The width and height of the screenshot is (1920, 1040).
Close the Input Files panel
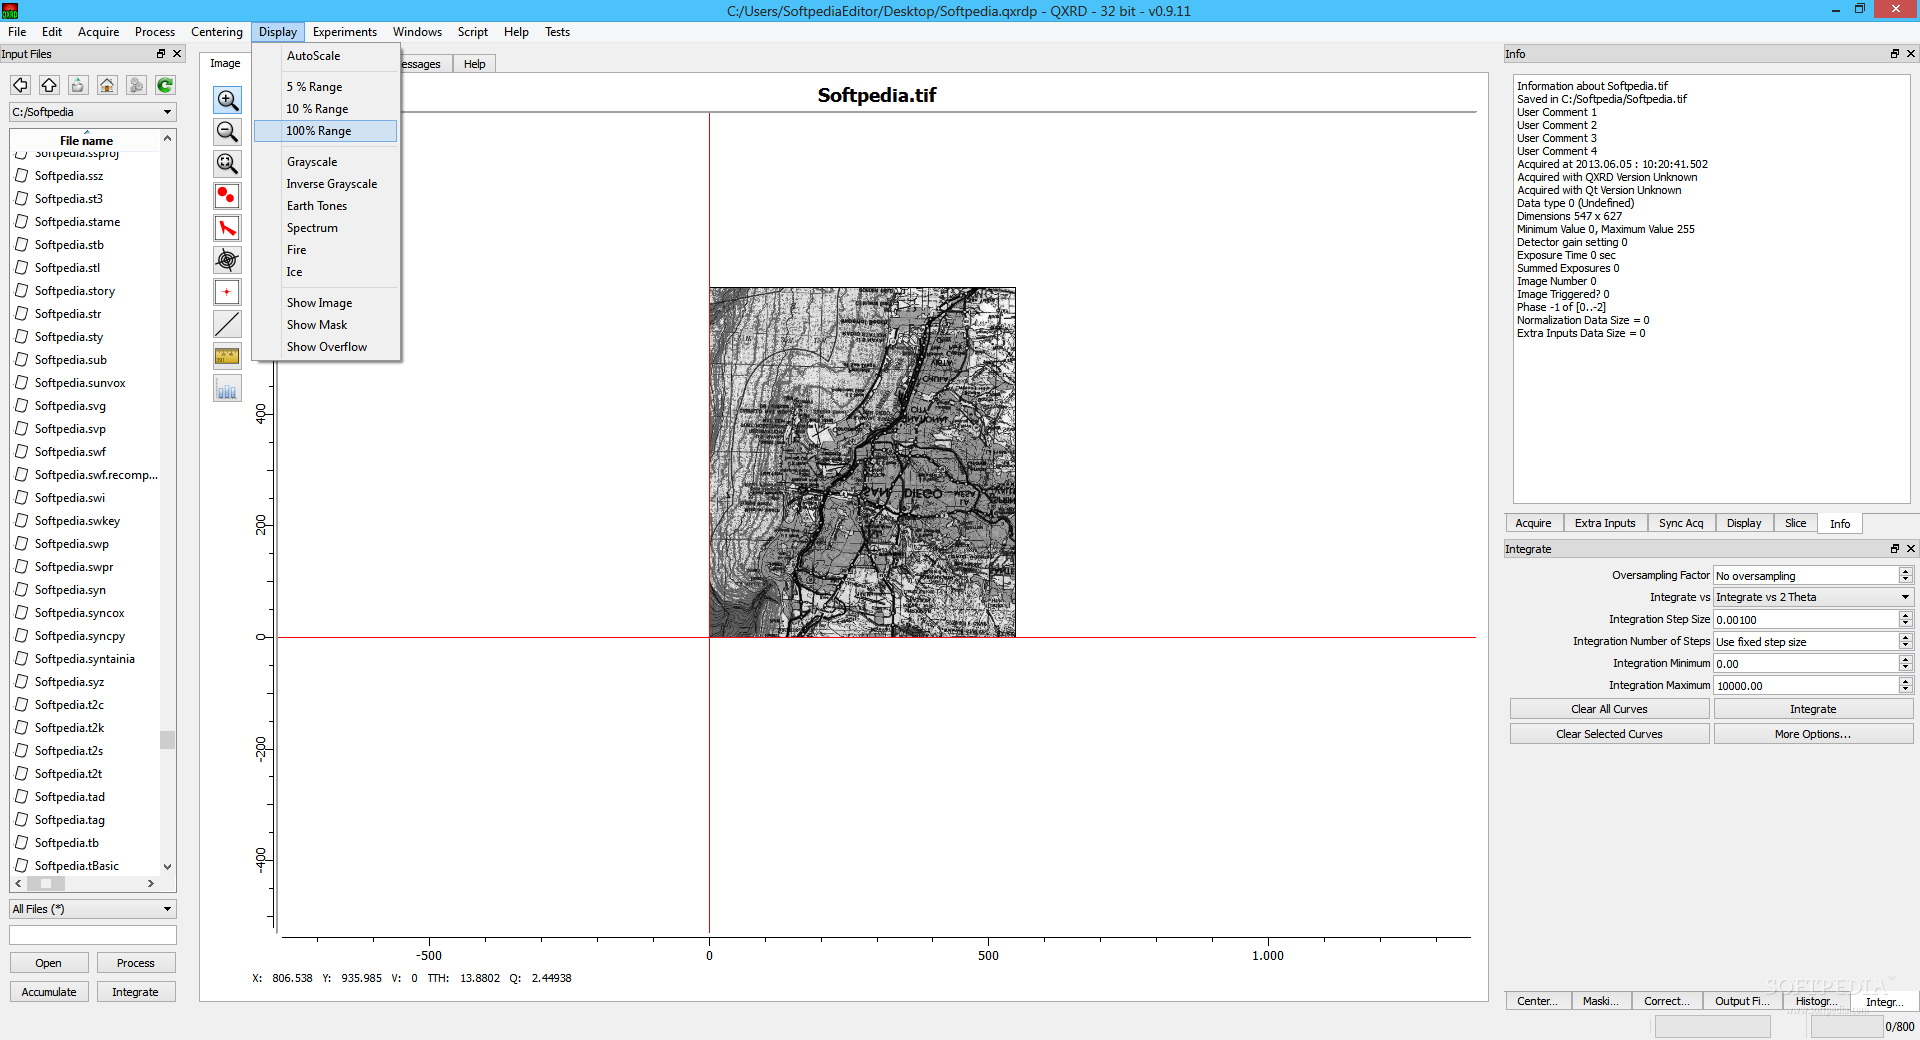pos(177,54)
